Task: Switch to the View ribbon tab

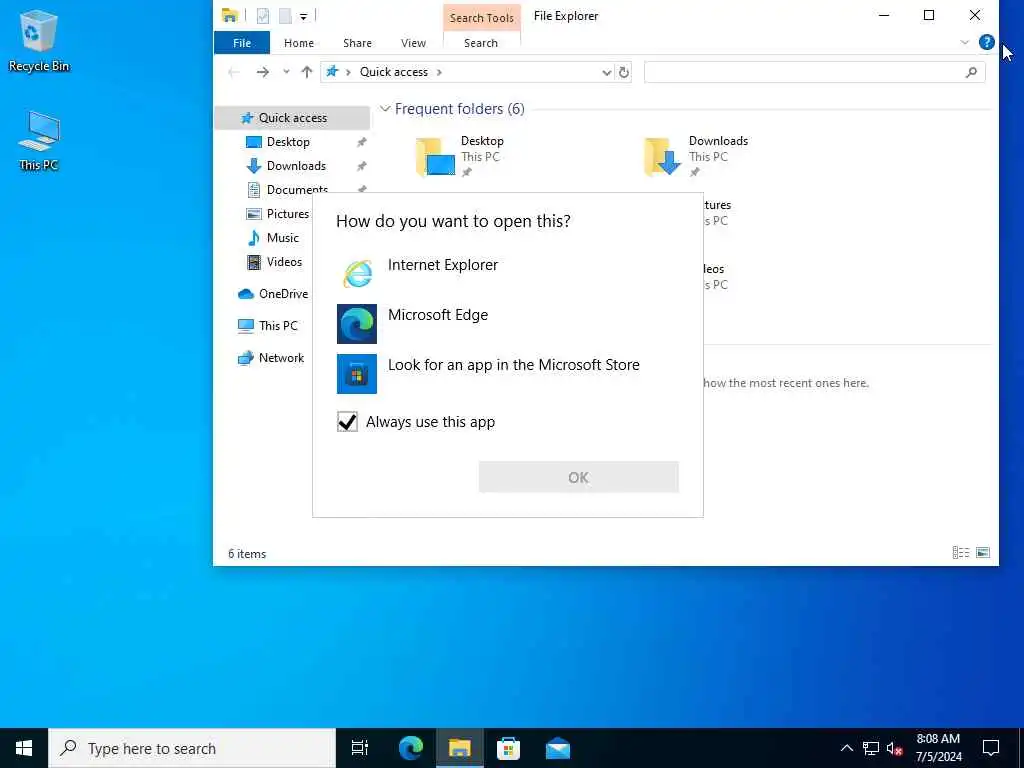Action: tap(413, 43)
